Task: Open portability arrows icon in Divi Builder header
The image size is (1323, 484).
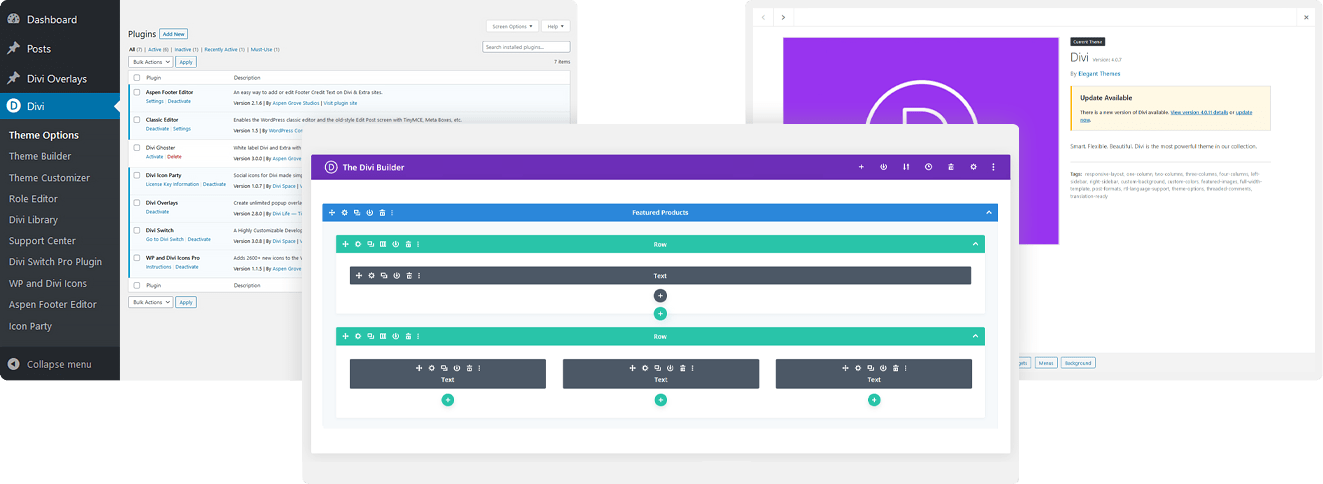Action: 906,167
